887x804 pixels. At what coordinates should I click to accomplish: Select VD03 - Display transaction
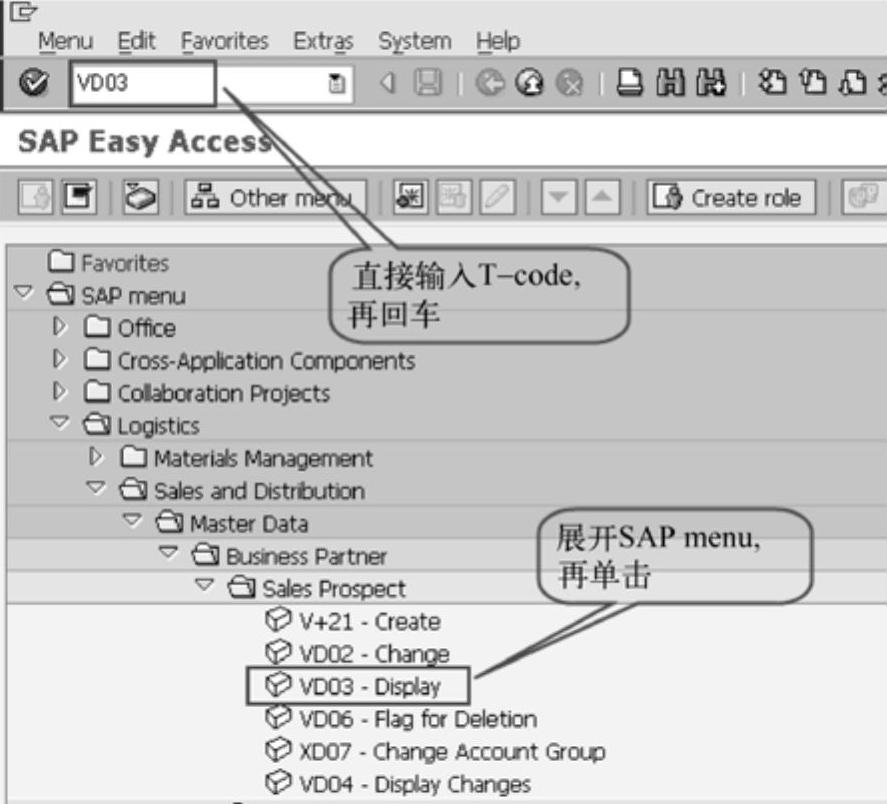pos(353,686)
